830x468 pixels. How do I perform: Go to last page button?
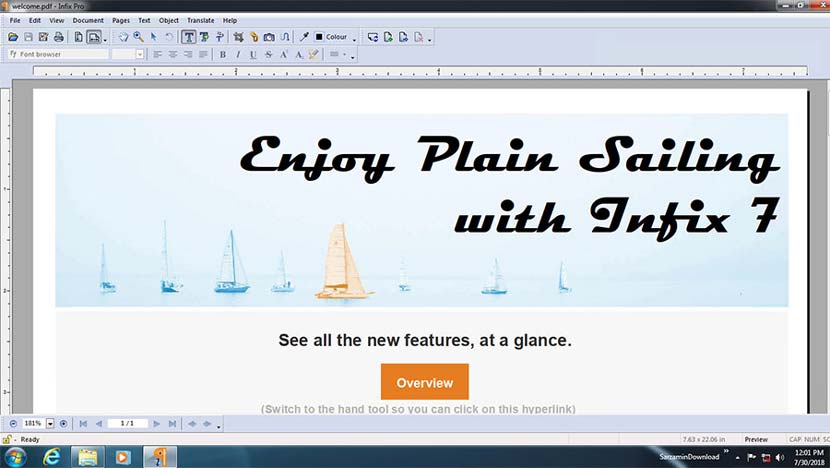point(172,424)
